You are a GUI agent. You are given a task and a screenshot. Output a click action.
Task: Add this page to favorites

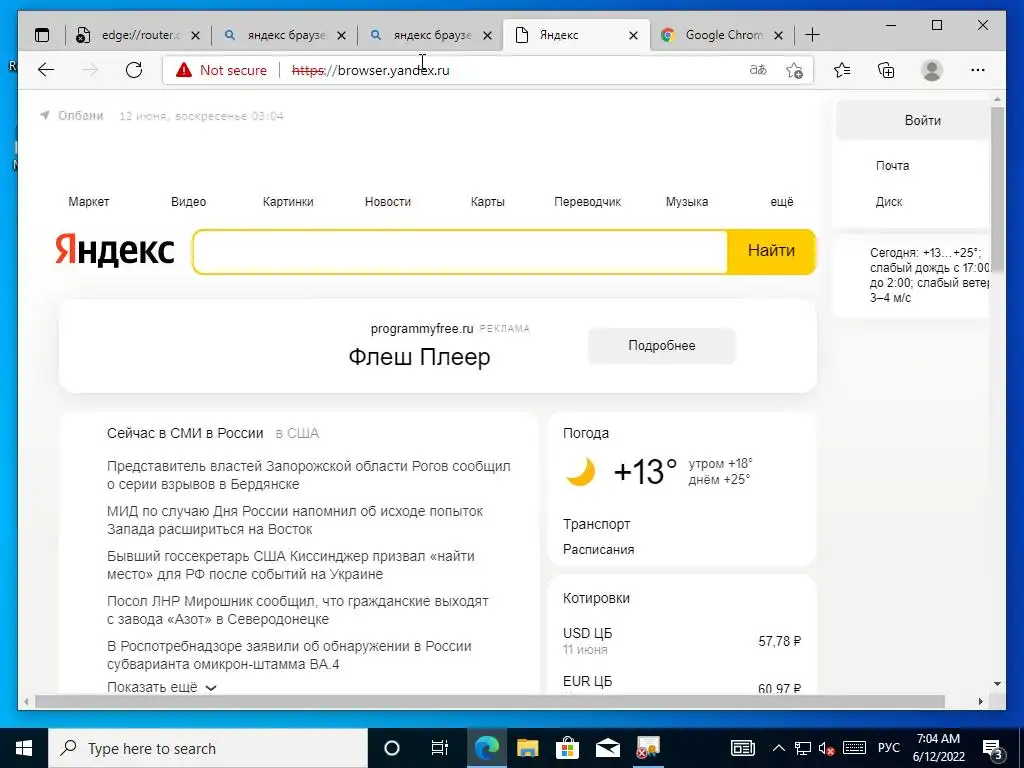794,70
